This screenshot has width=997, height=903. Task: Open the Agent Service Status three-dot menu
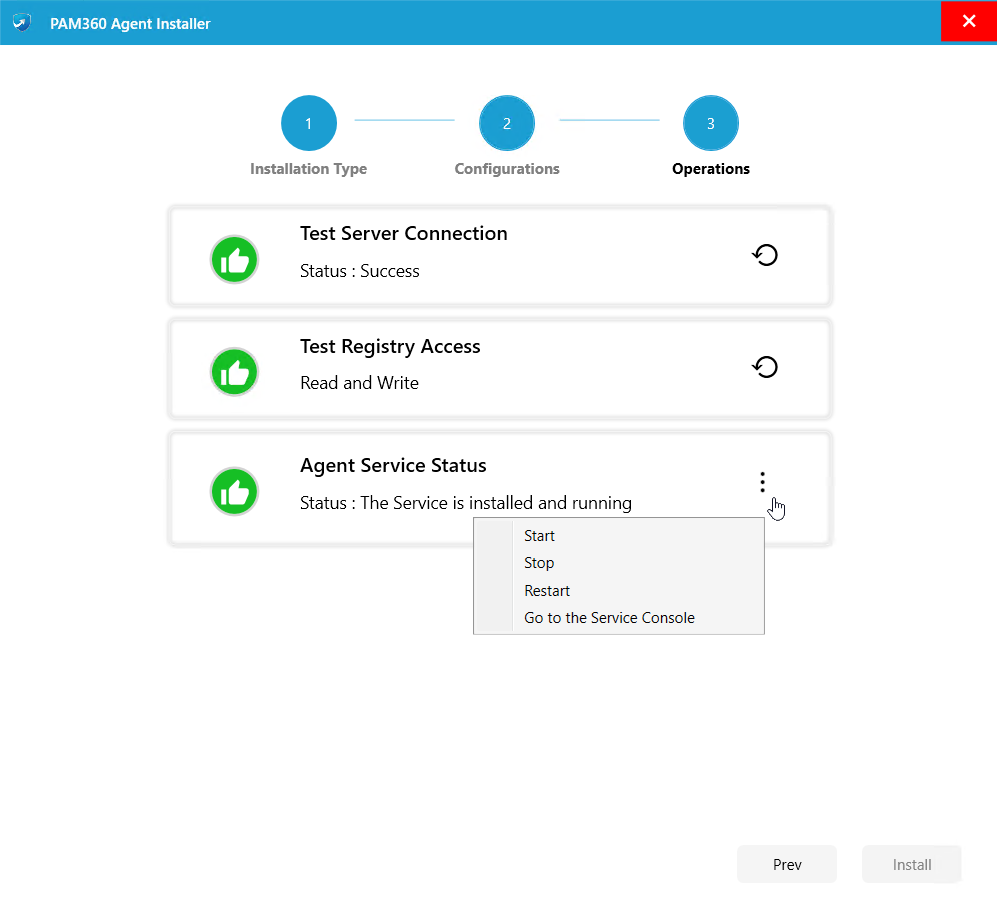[x=762, y=482]
